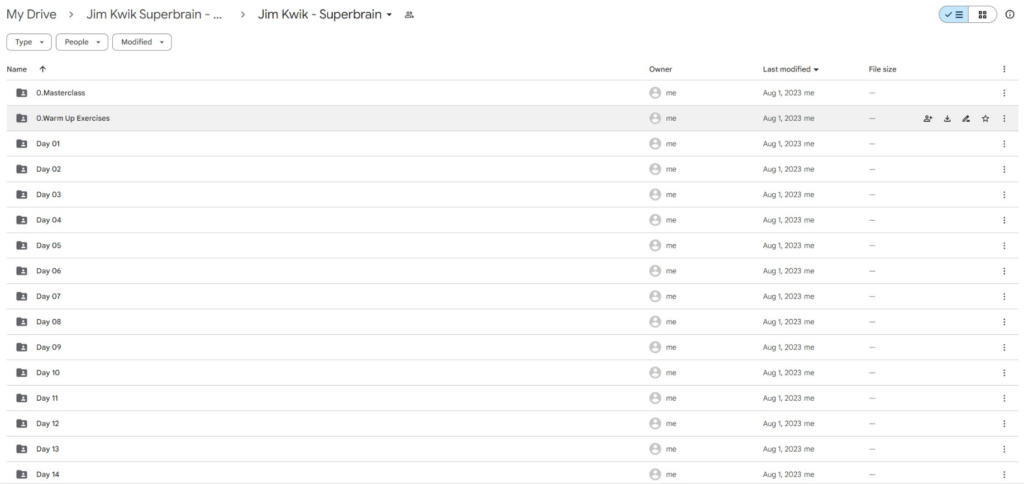Image resolution: width=1024 pixels, height=484 pixels.
Task: Rename the 0.Warm Up Exercises folder
Action: (966, 118)
